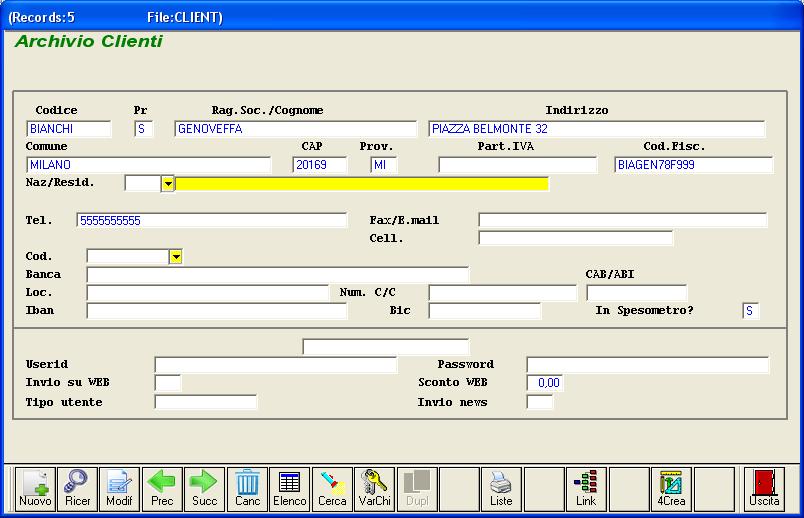Focus the Userid field
The height and width of the screenshot is (518, 804).
pos(276,365)
